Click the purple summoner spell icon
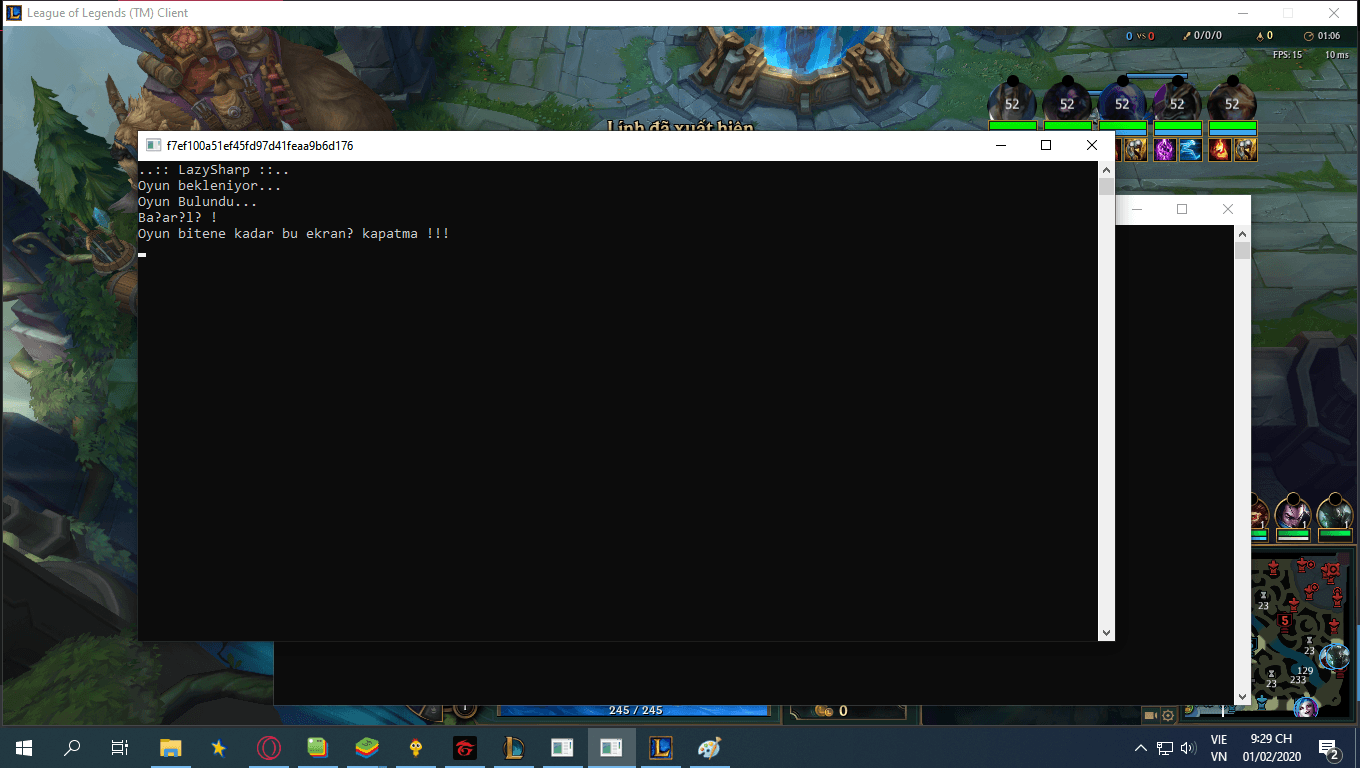The image size is (1360, 768). [x=1166, y=149]
